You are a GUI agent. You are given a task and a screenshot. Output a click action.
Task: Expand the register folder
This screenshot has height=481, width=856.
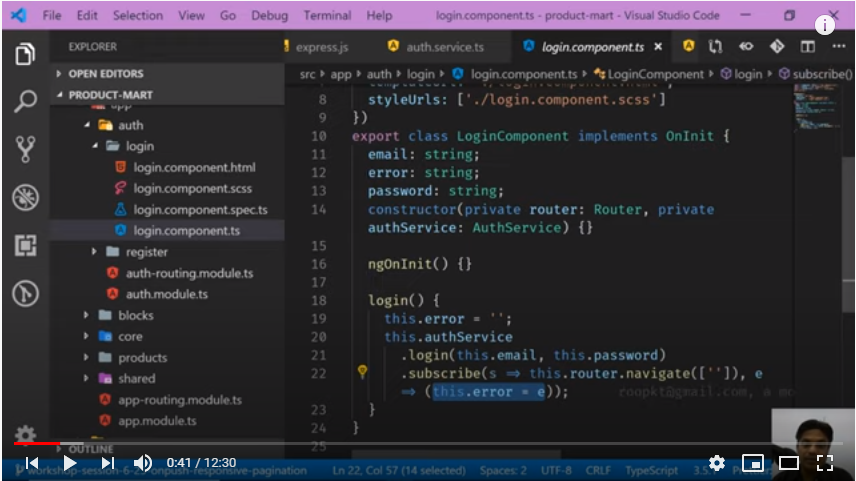(x=94, y=252)
